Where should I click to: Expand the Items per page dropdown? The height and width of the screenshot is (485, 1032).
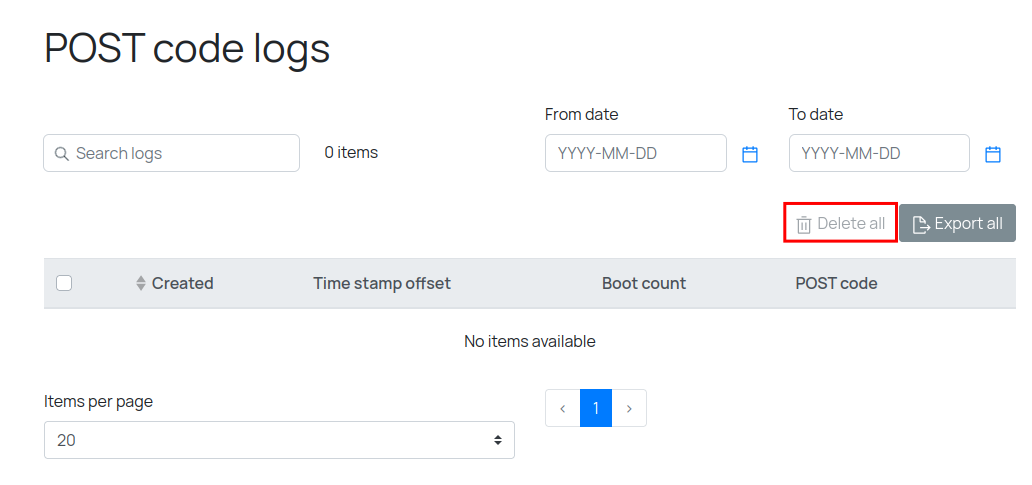(x=279, y=440)
